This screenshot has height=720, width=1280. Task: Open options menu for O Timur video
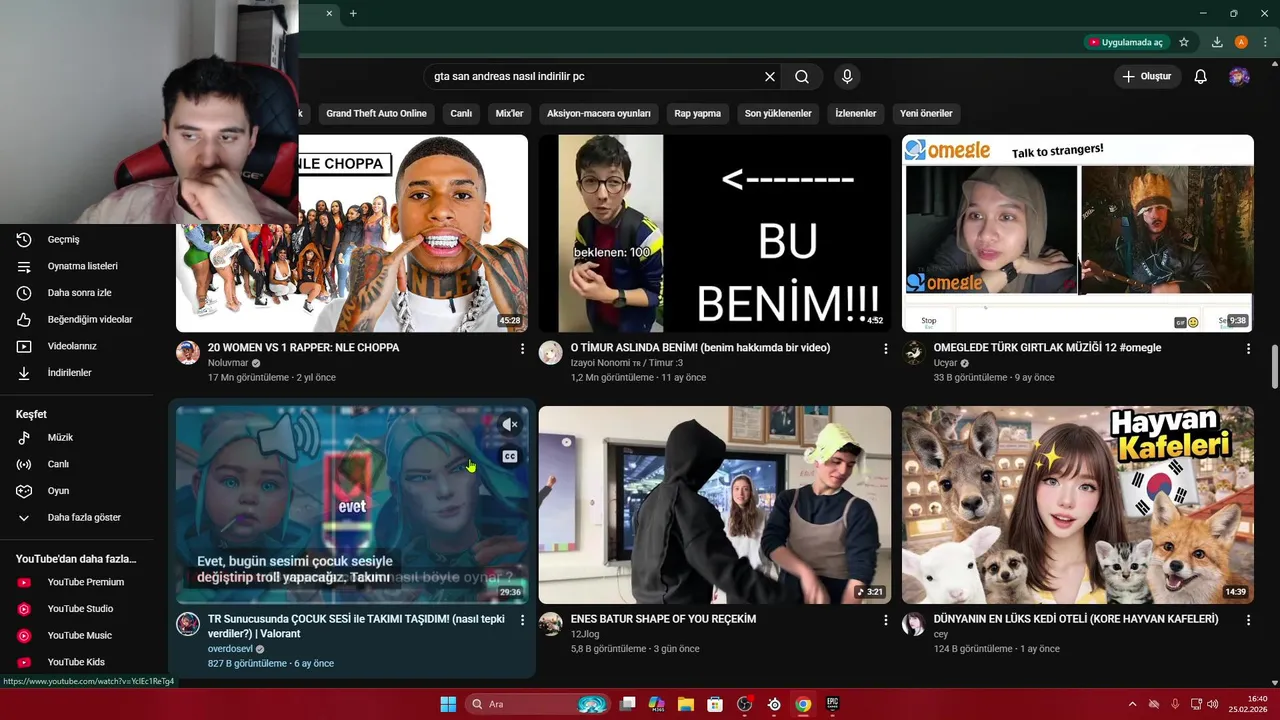coord(885,349)
